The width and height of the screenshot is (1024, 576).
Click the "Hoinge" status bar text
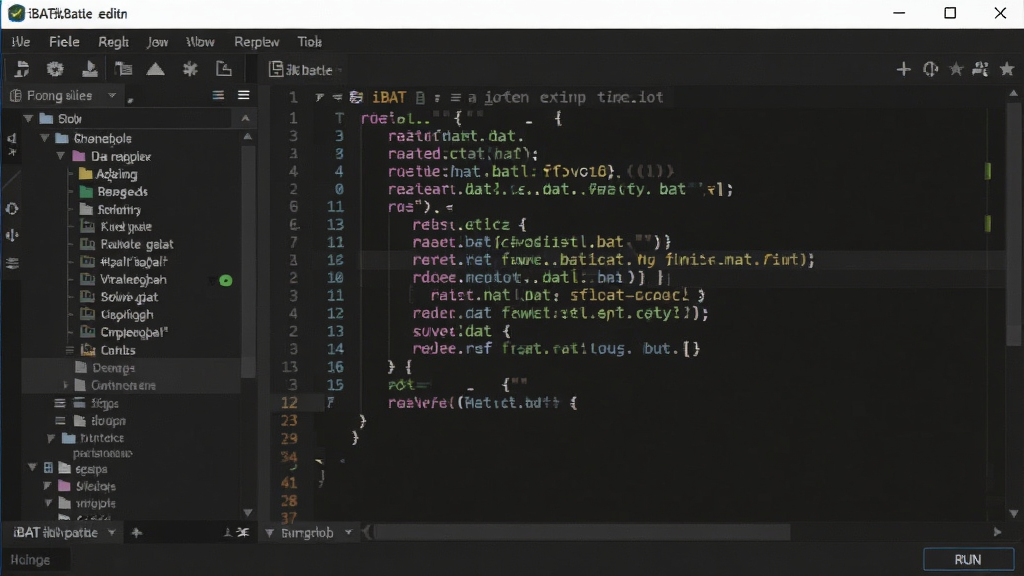tap(30, 560)
